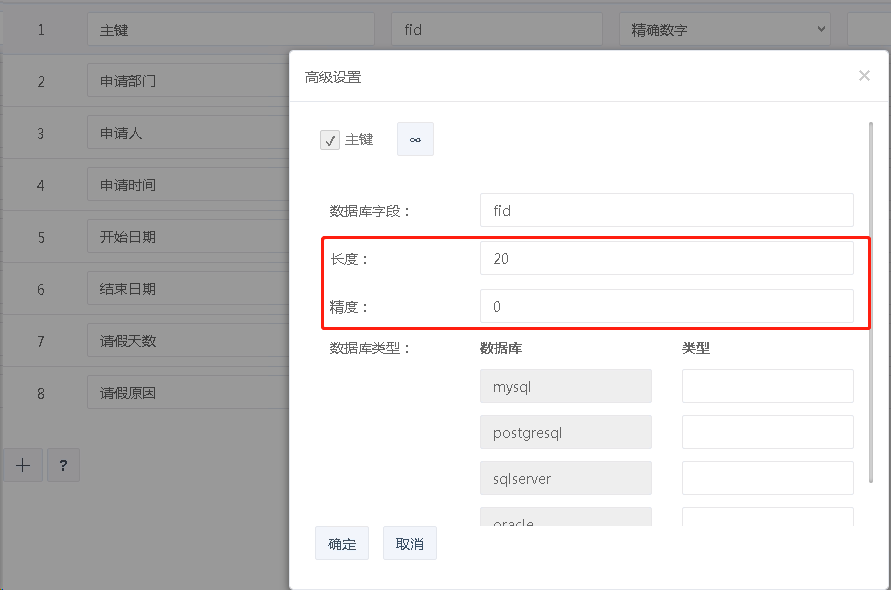Click the 请假原因 field in row 8

click(187, 394)
